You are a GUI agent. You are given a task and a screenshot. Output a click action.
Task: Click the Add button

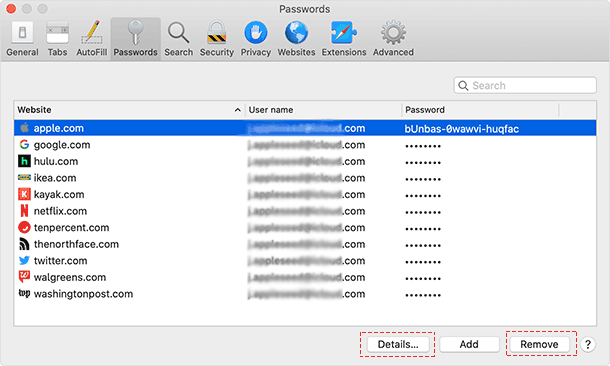pos(469,344)
